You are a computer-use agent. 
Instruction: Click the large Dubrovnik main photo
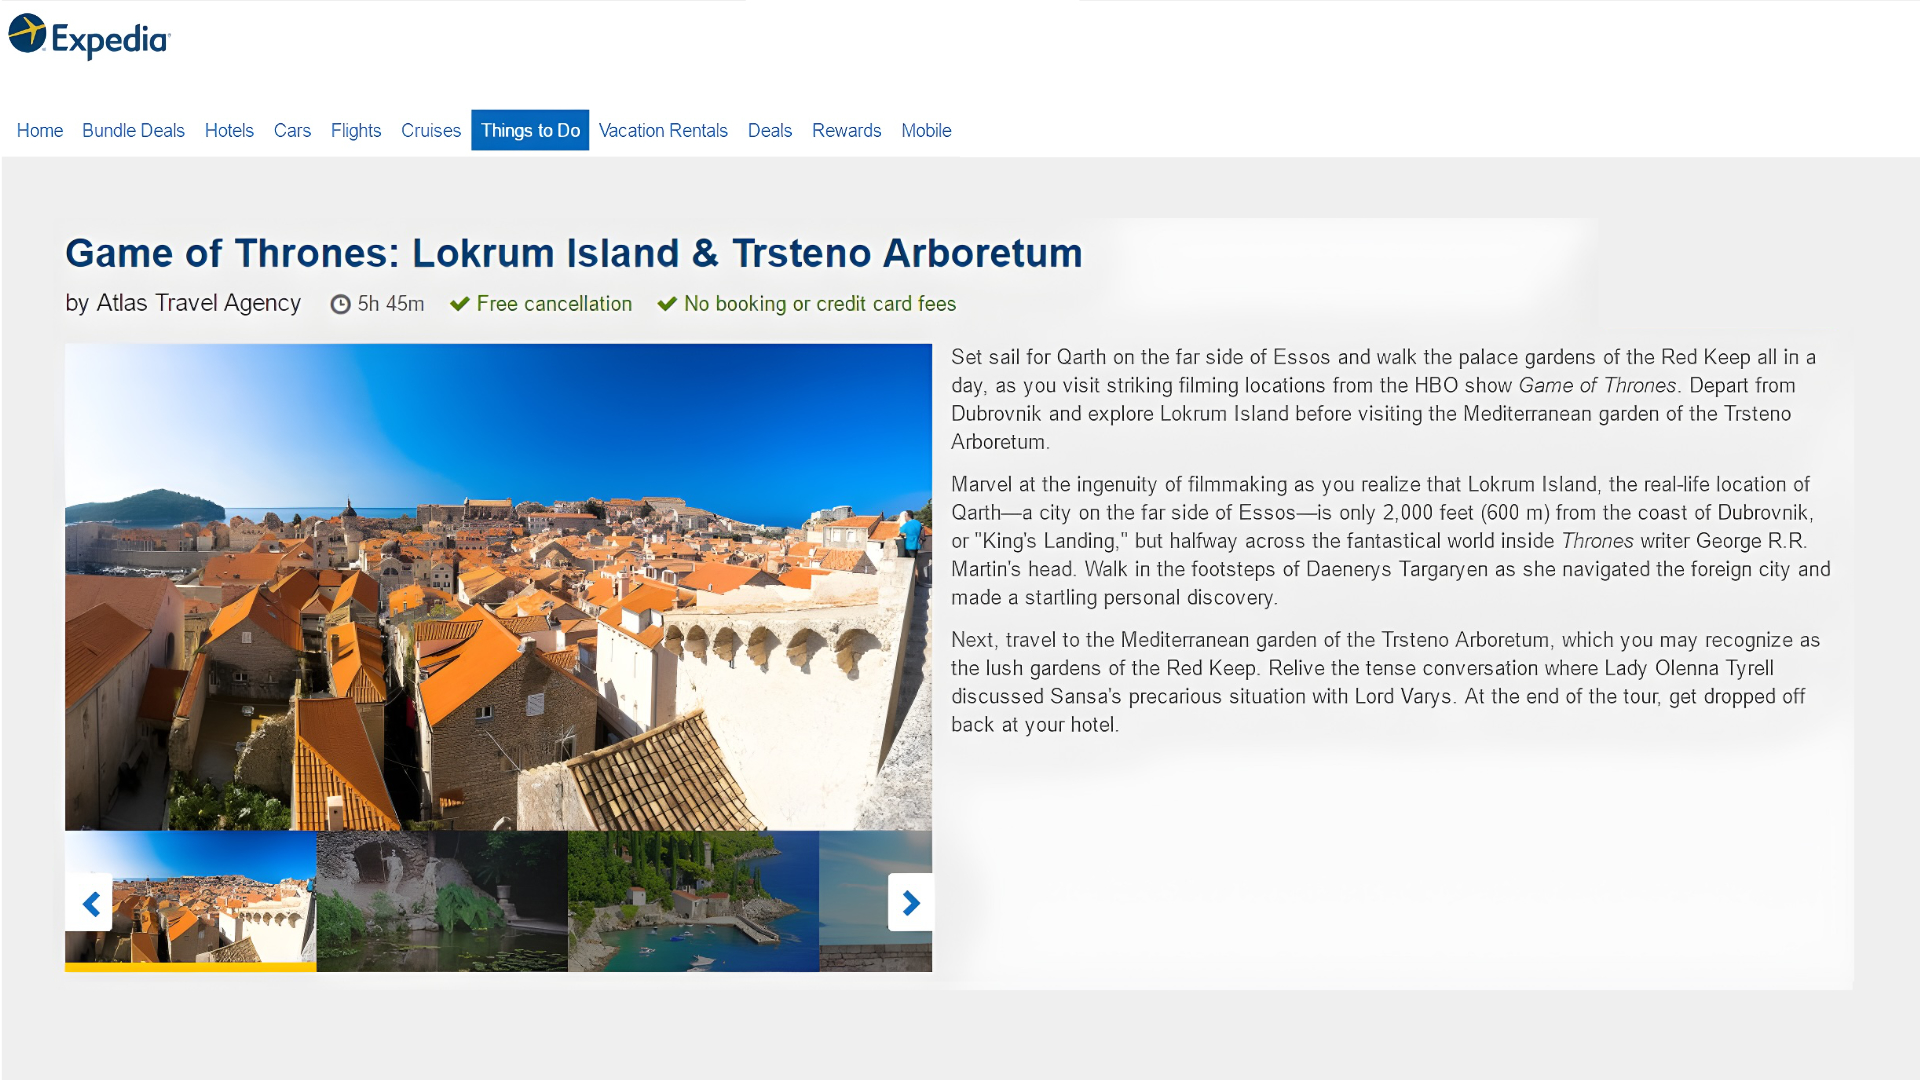pyautogui.click(x=498, y=587)
